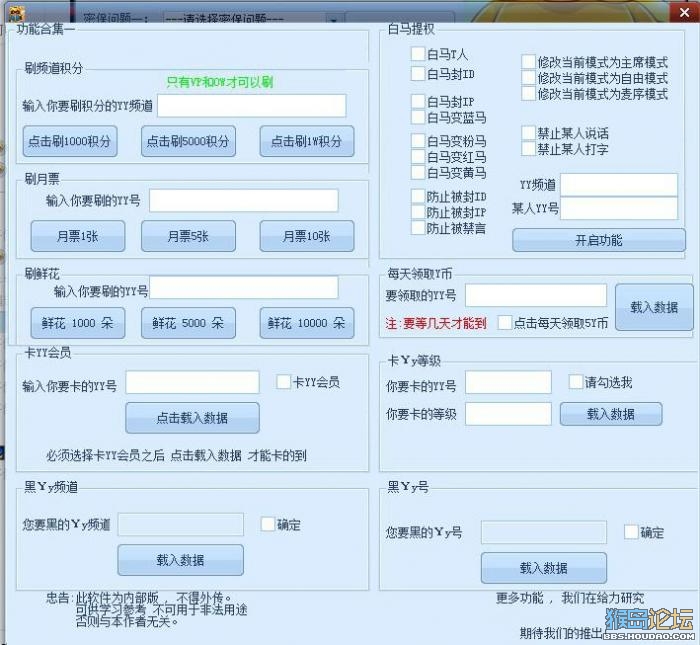Focus the 输入你要卡的YY号 input field
The width and height of the screenshot is (700, 645).
tap(192, 382)
